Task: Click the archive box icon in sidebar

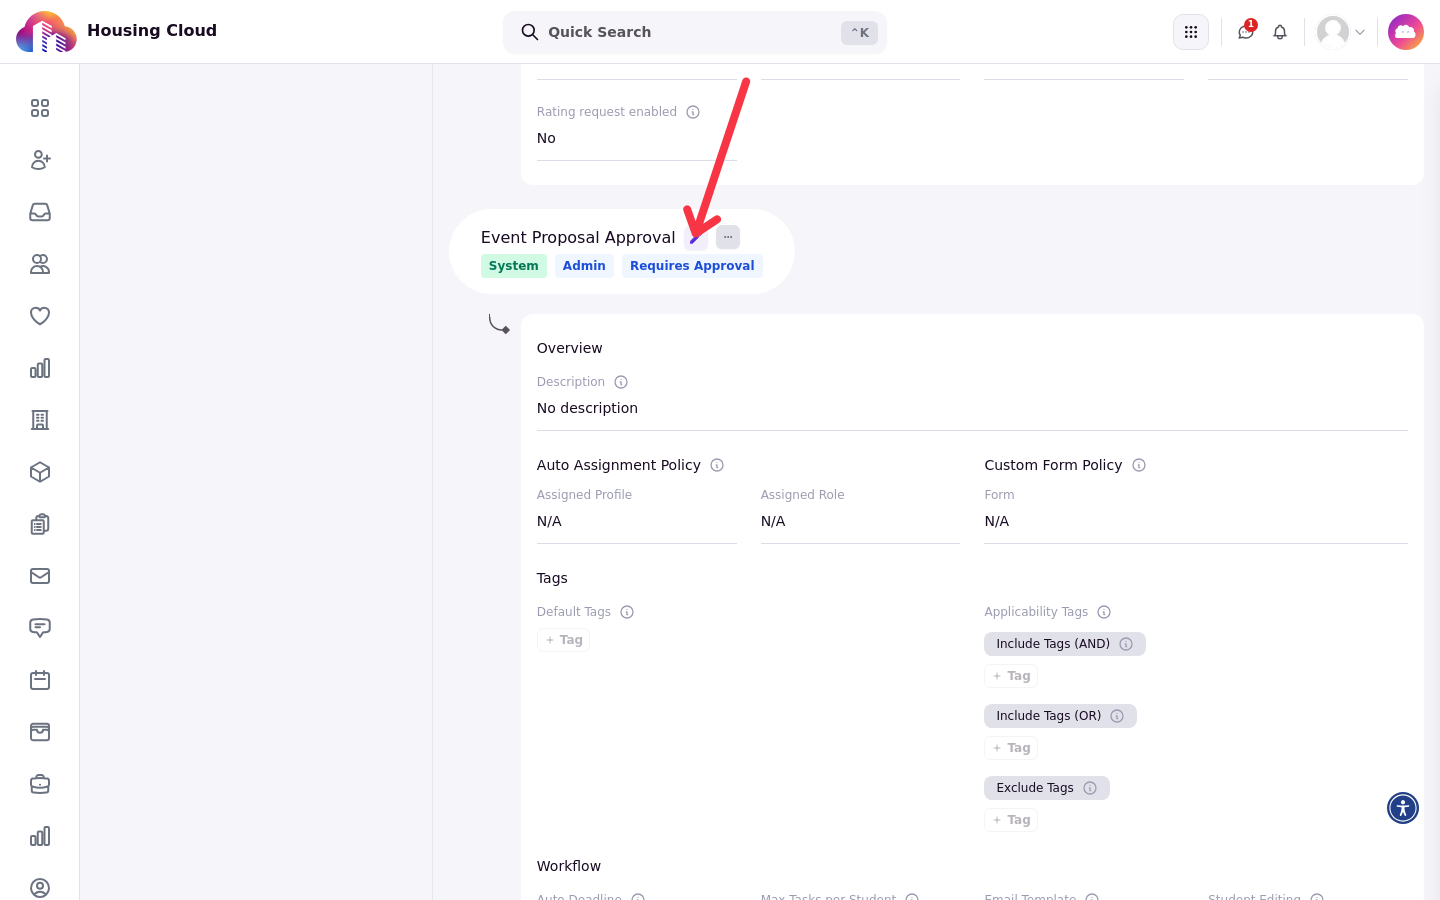Action: pyautogui.click(x=40, y=732)
